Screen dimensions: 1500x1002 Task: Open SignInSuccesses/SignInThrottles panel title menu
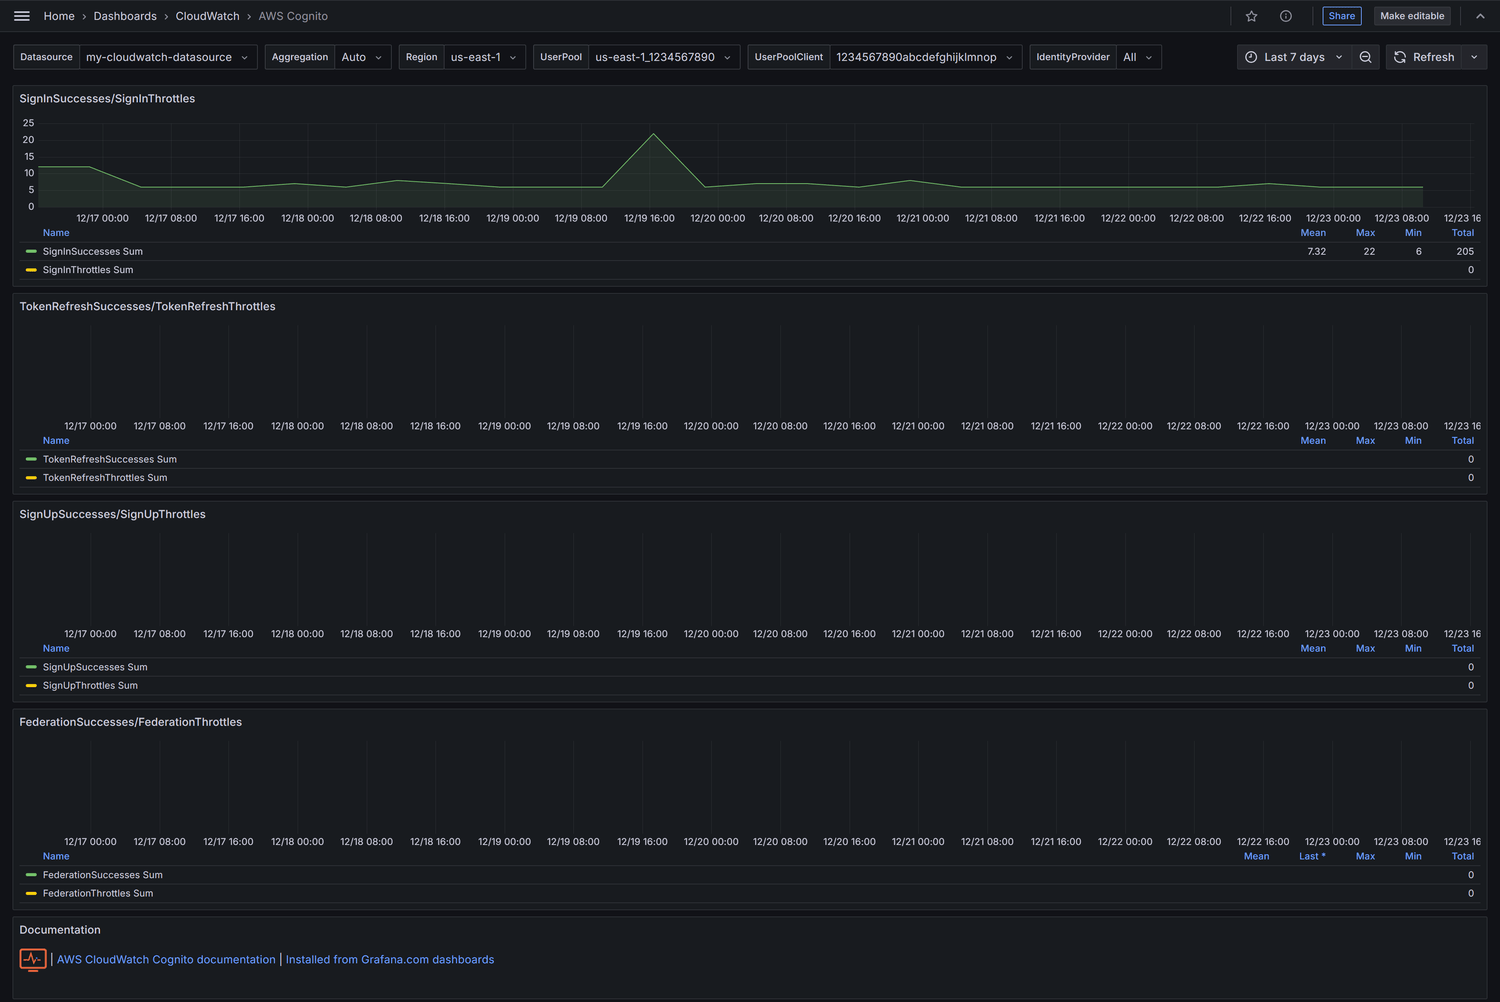107,99
